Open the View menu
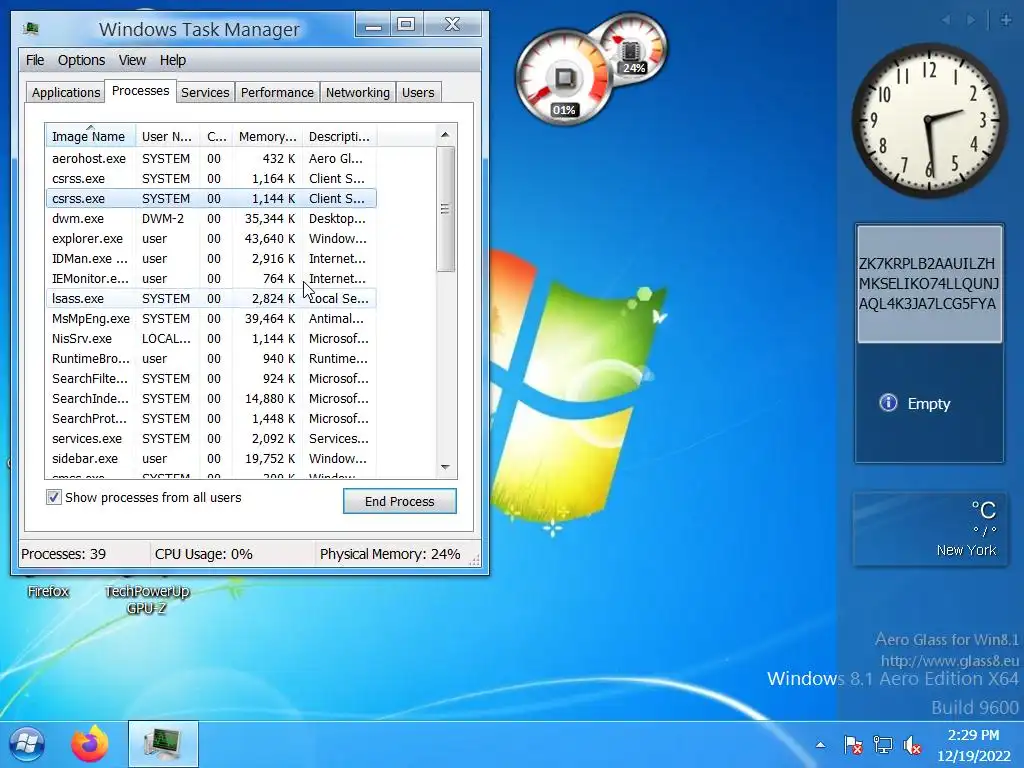1024x768 pixels. point(132,60)
